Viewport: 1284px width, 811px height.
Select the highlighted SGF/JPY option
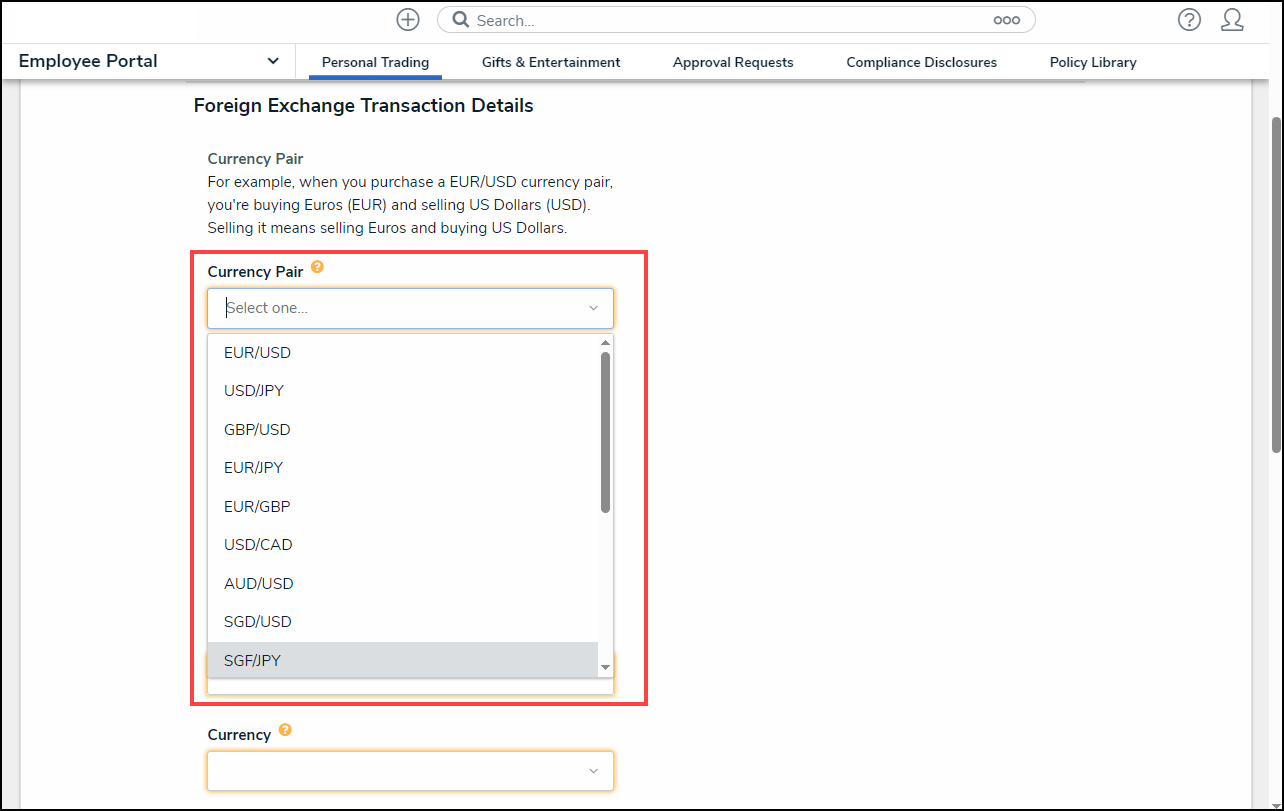253,660
